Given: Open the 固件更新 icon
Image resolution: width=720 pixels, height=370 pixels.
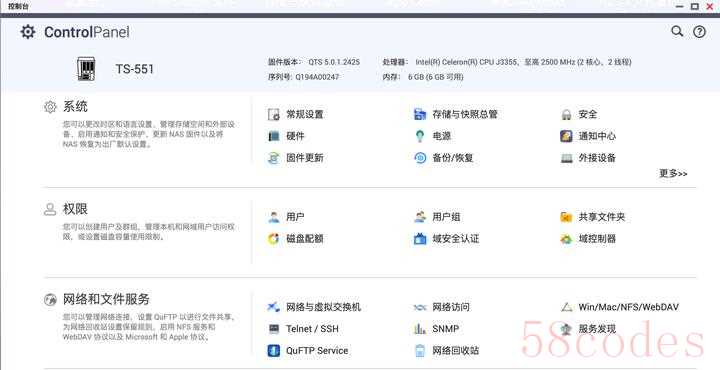Looking at the screenshot, I should coord(274,158).
